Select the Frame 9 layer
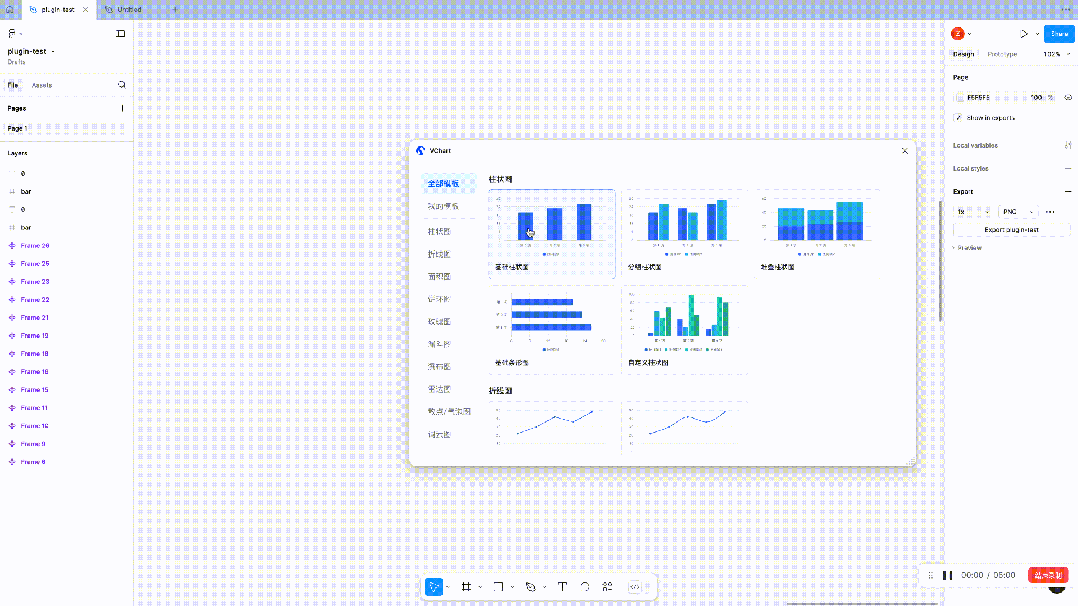This screenshot has width=1078, height=606. tap(65, 444)
